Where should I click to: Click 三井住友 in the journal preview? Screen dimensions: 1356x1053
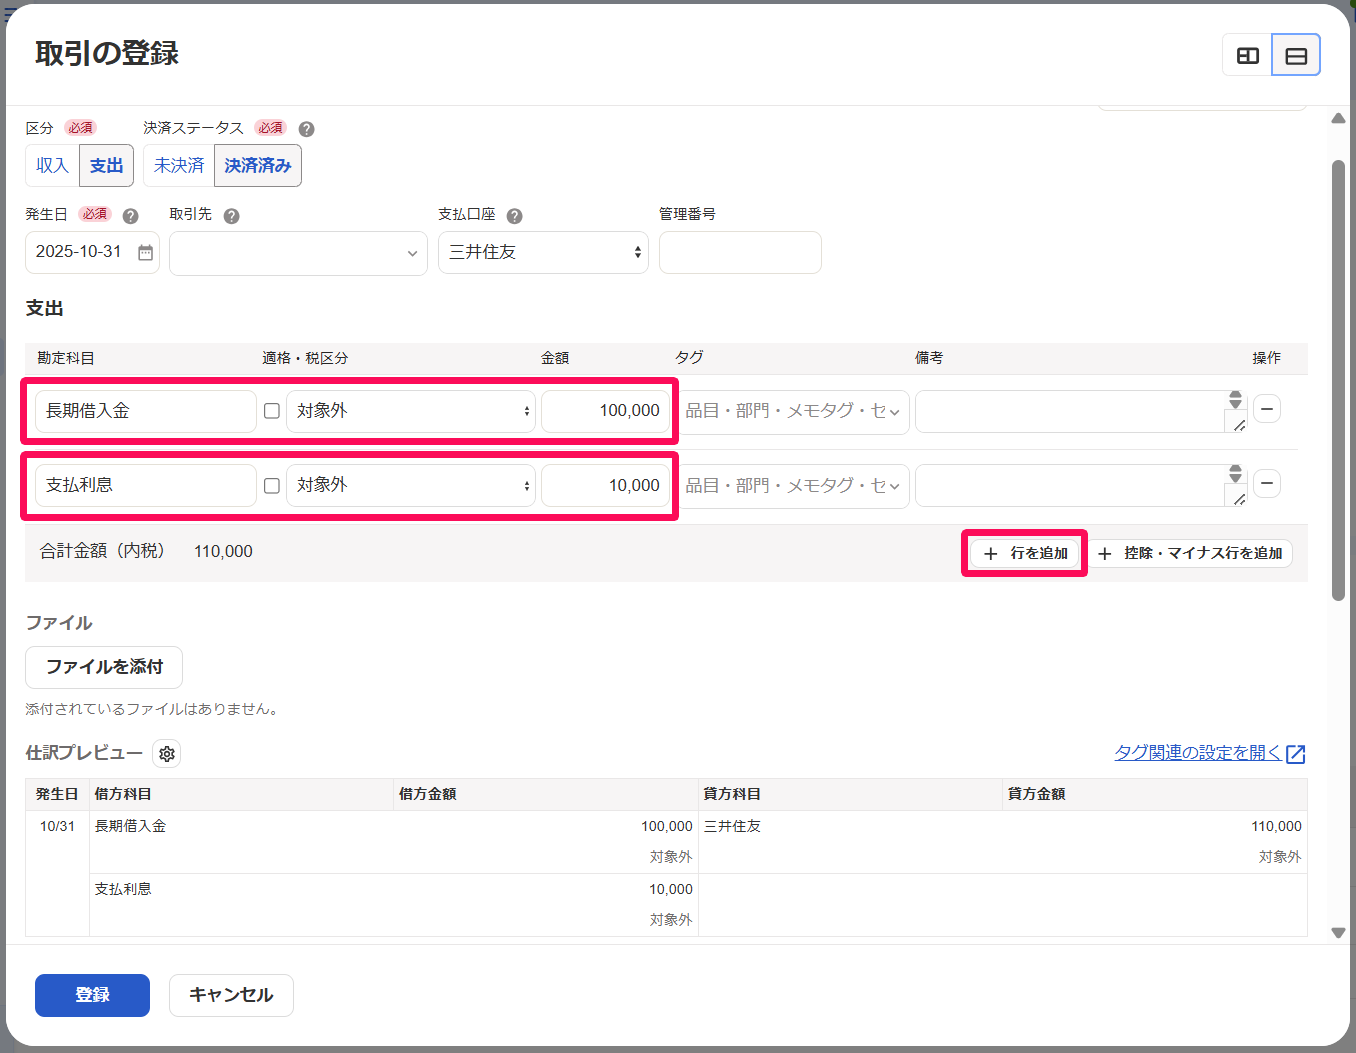(x=732, y=827)
